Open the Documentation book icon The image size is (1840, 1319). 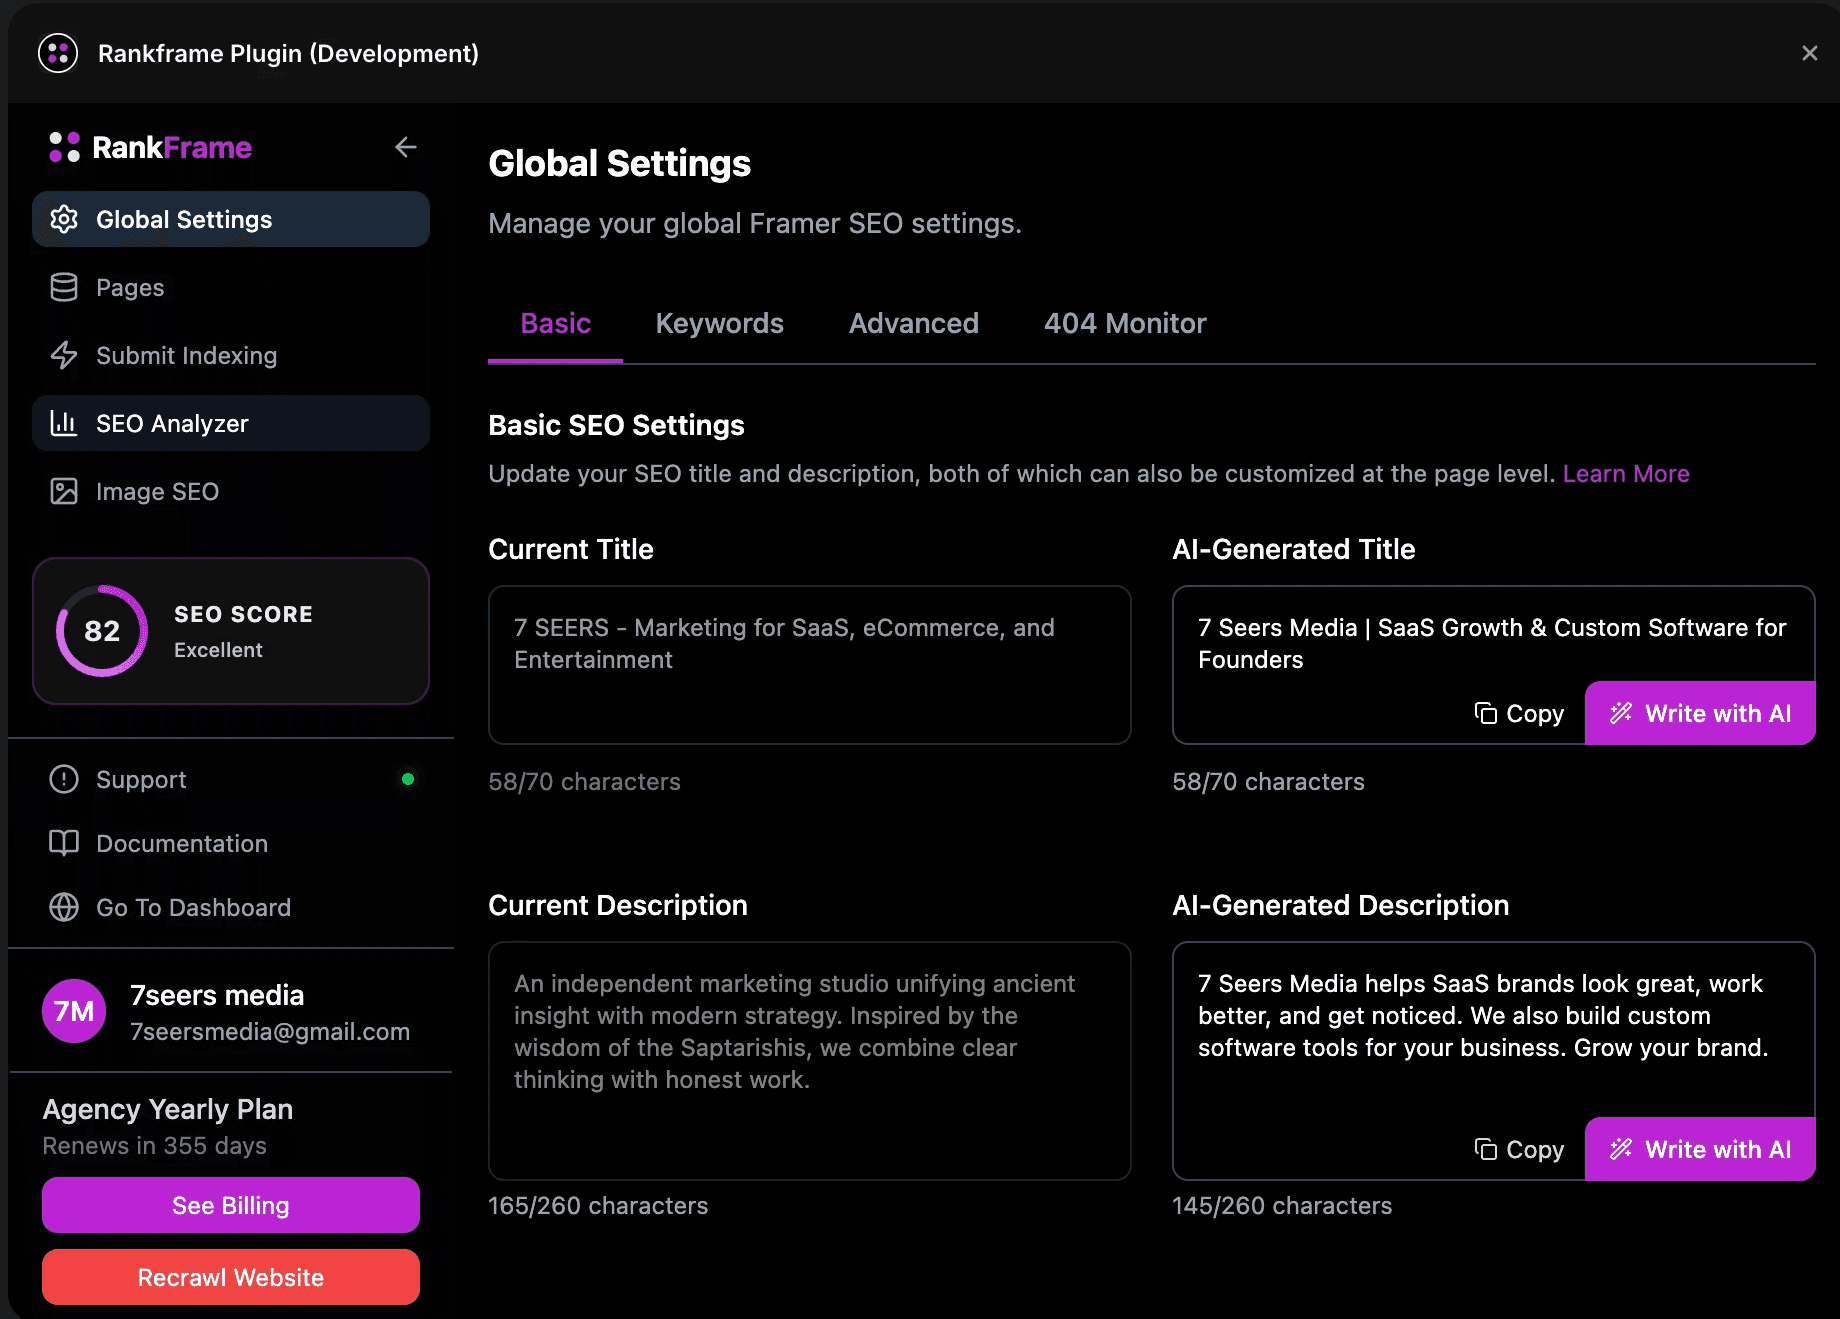63,843
